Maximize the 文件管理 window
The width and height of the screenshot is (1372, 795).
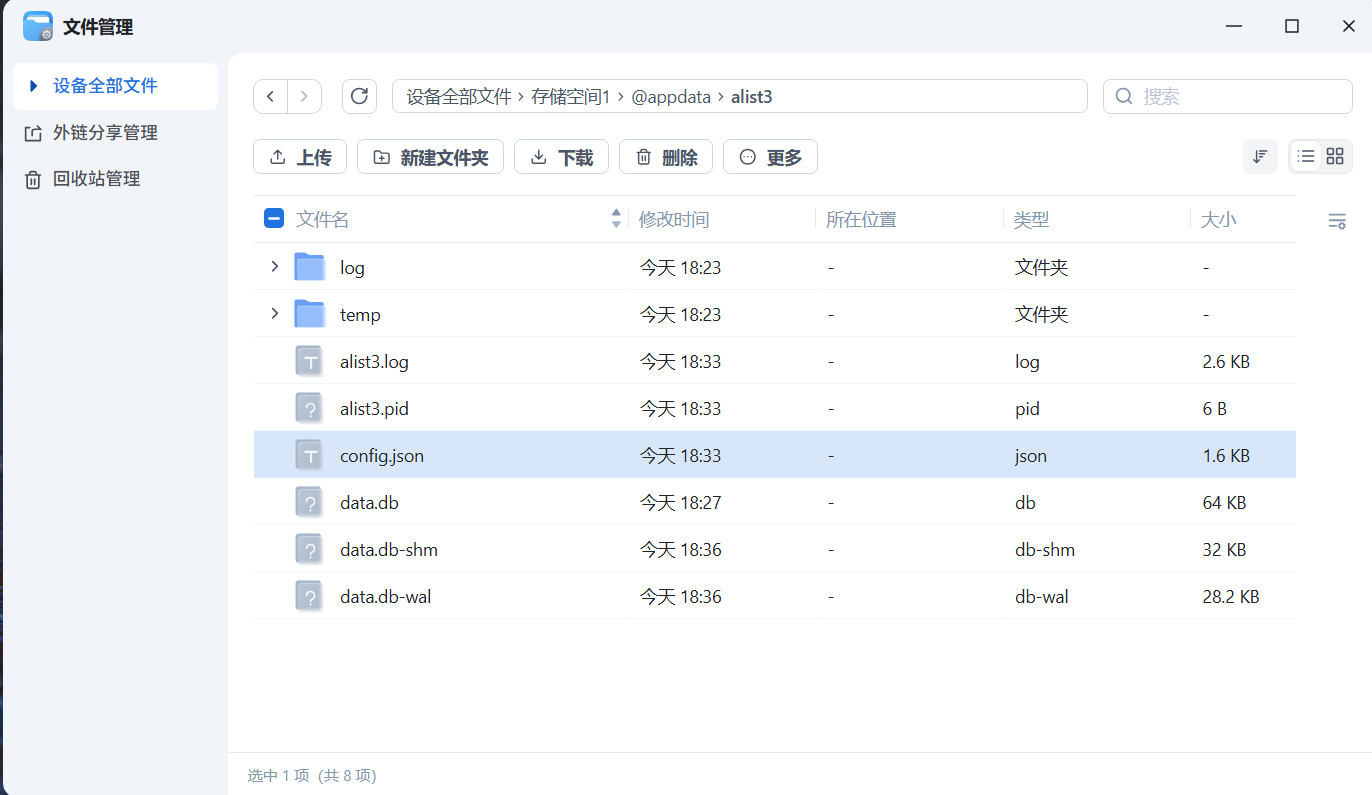[x=1292, y=27]
